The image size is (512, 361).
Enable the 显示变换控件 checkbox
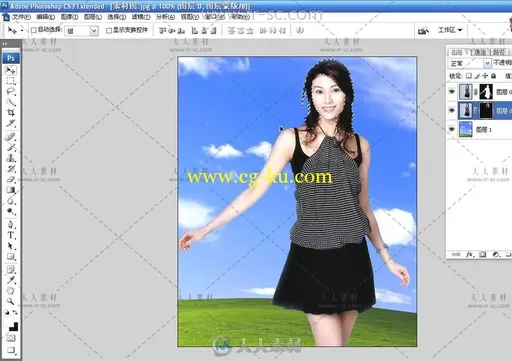click(x=109, y=30)
